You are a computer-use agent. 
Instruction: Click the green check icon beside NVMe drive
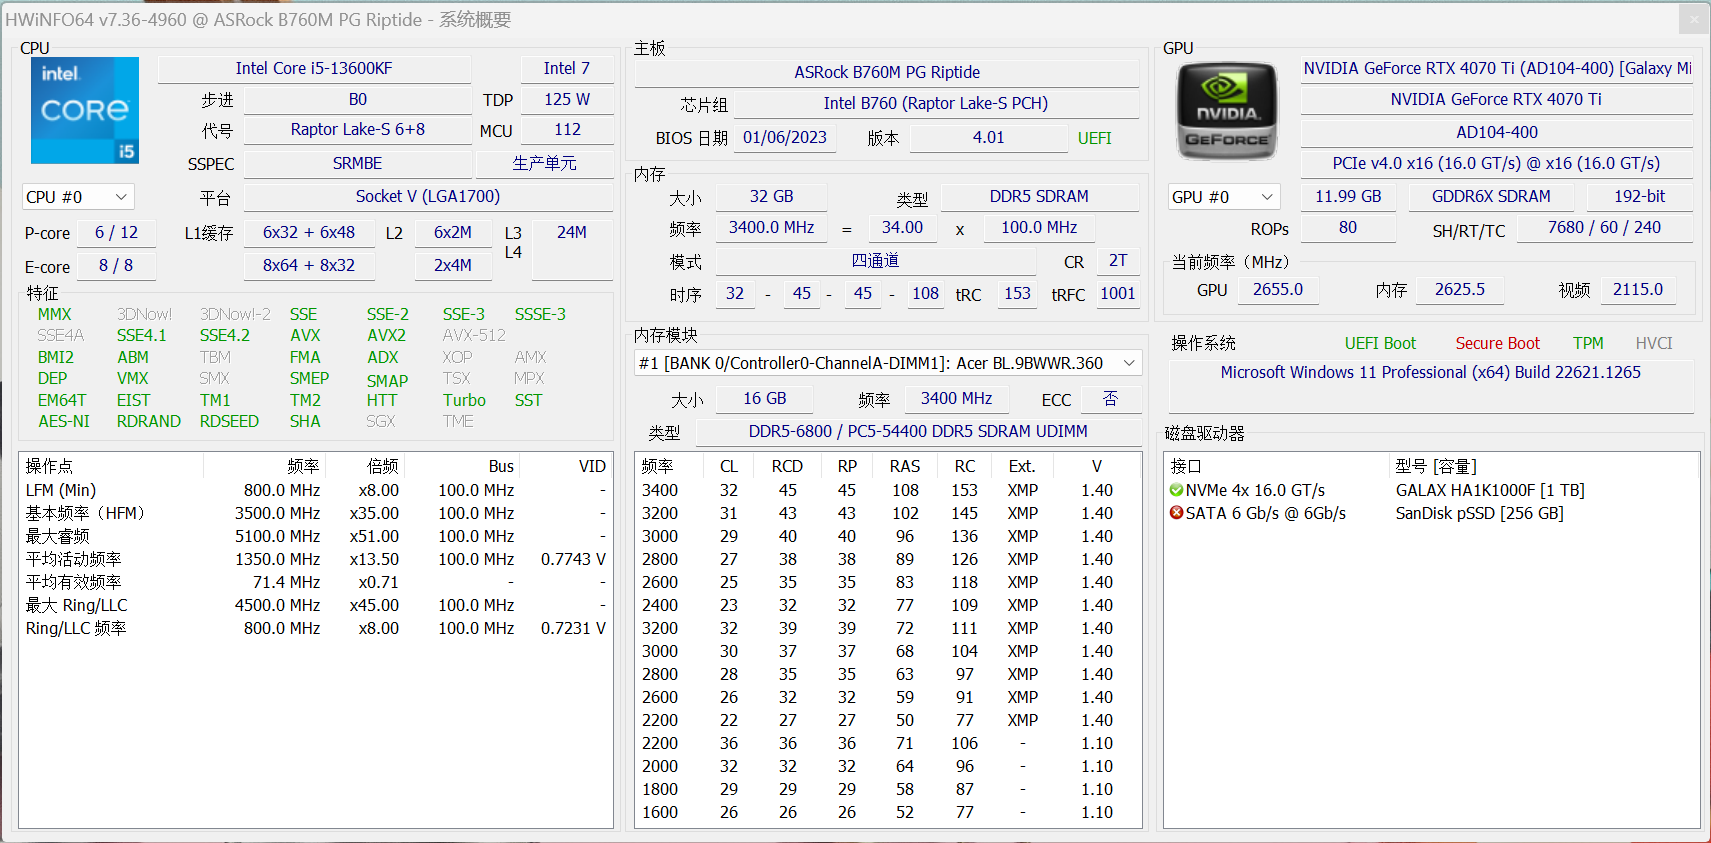click(x=1176, y=490)
